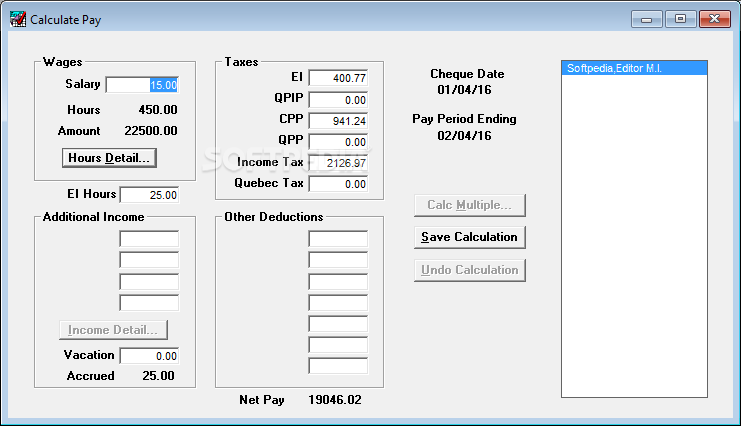Select the second Additional Income field
The image size is (741, 426).
click(x=149, y=260)
